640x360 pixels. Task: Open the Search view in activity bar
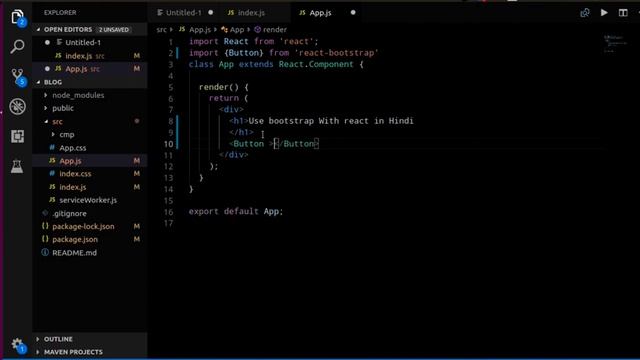(x=17, y=47)
